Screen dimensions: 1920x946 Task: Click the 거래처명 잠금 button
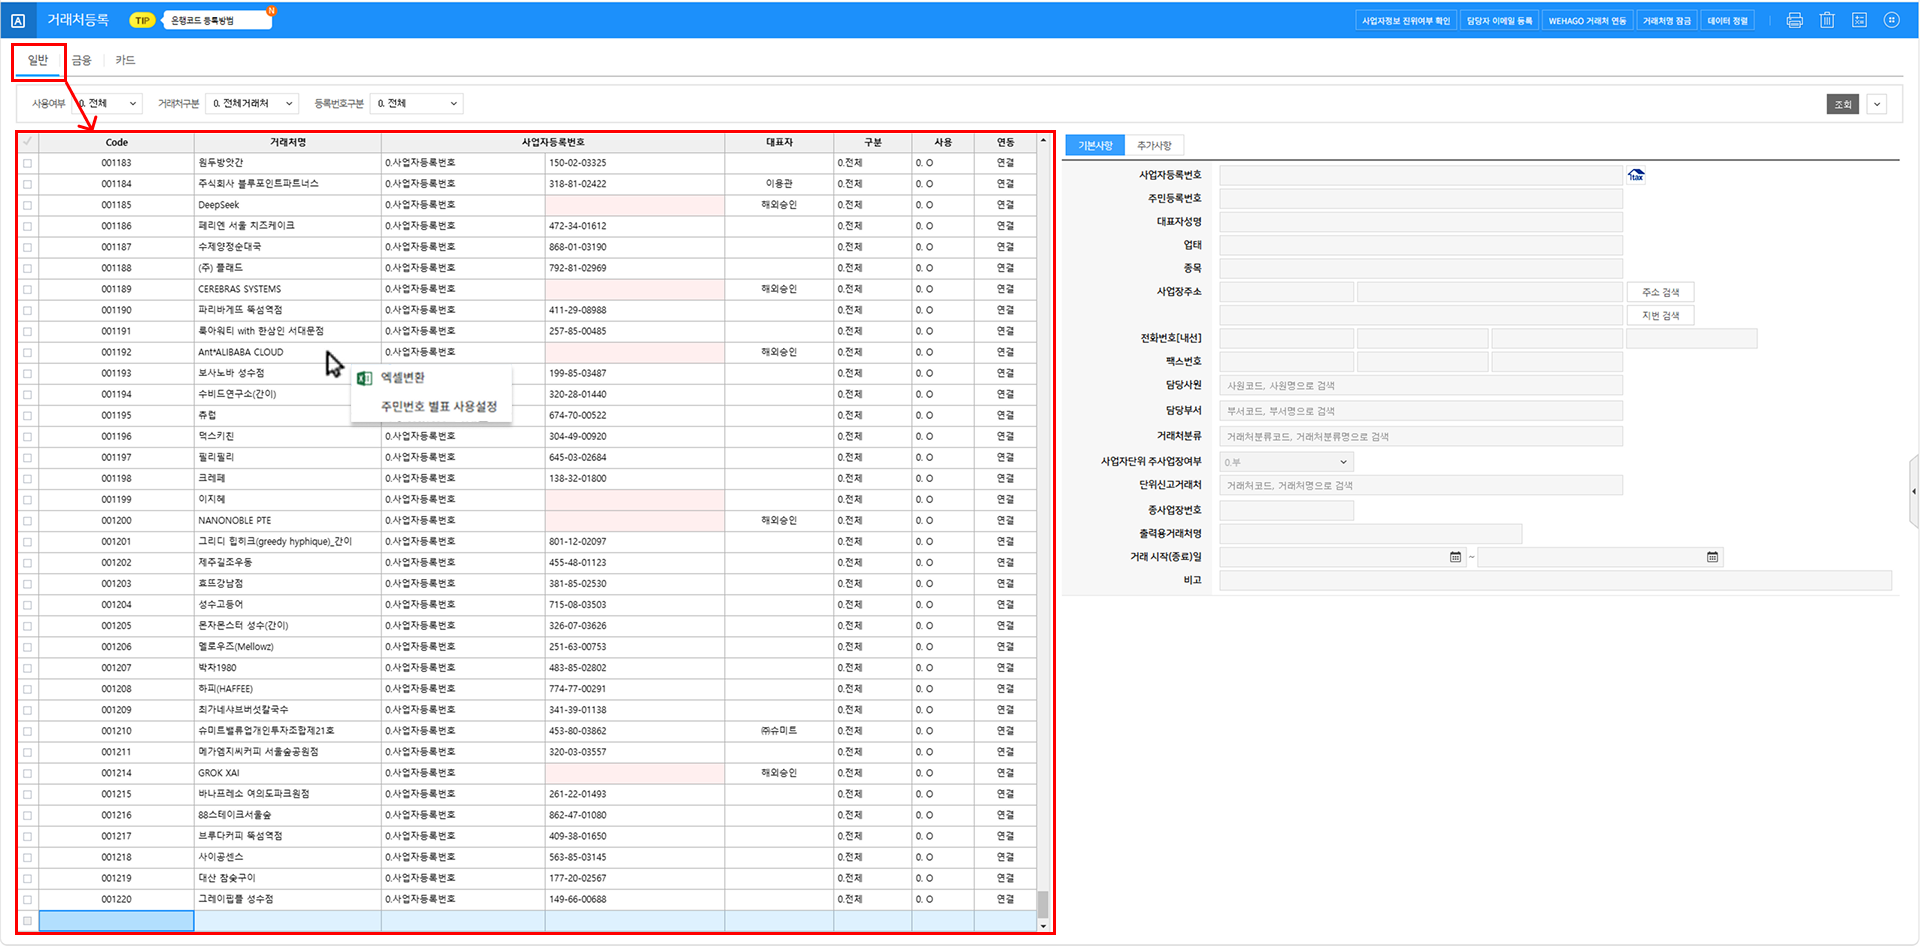point(1667,20)
